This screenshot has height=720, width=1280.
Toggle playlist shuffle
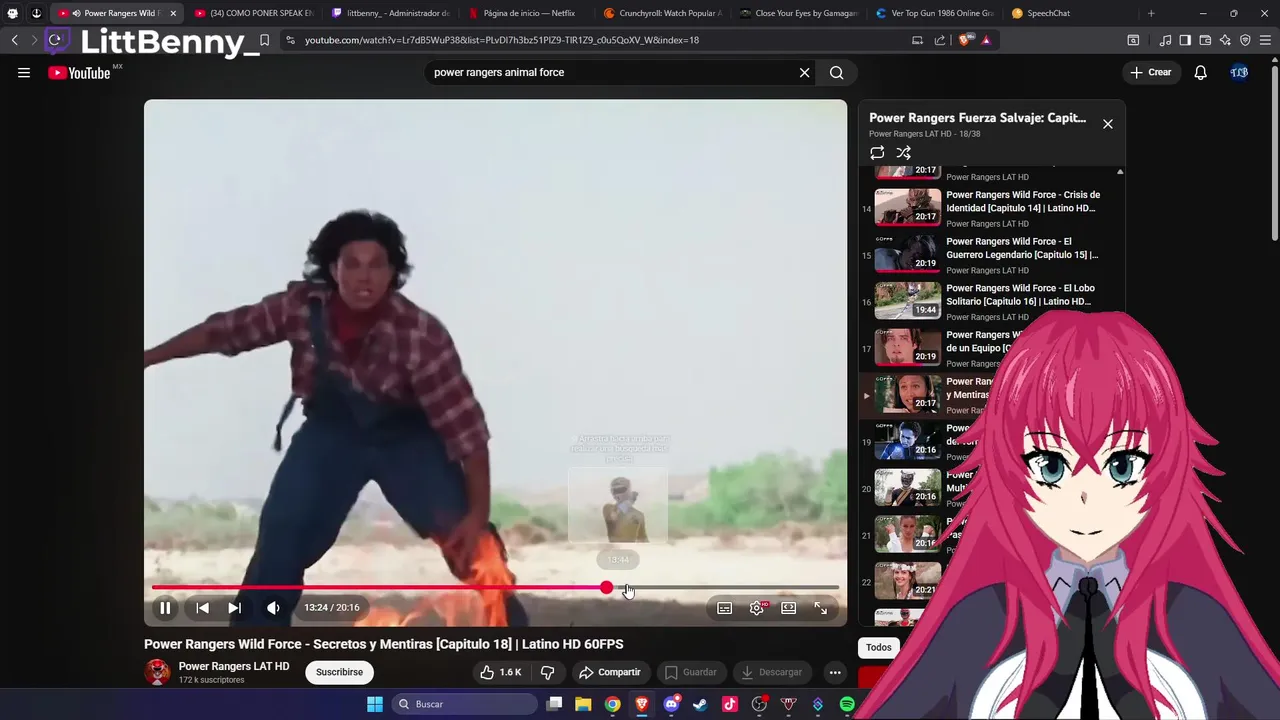click(904, 153)
